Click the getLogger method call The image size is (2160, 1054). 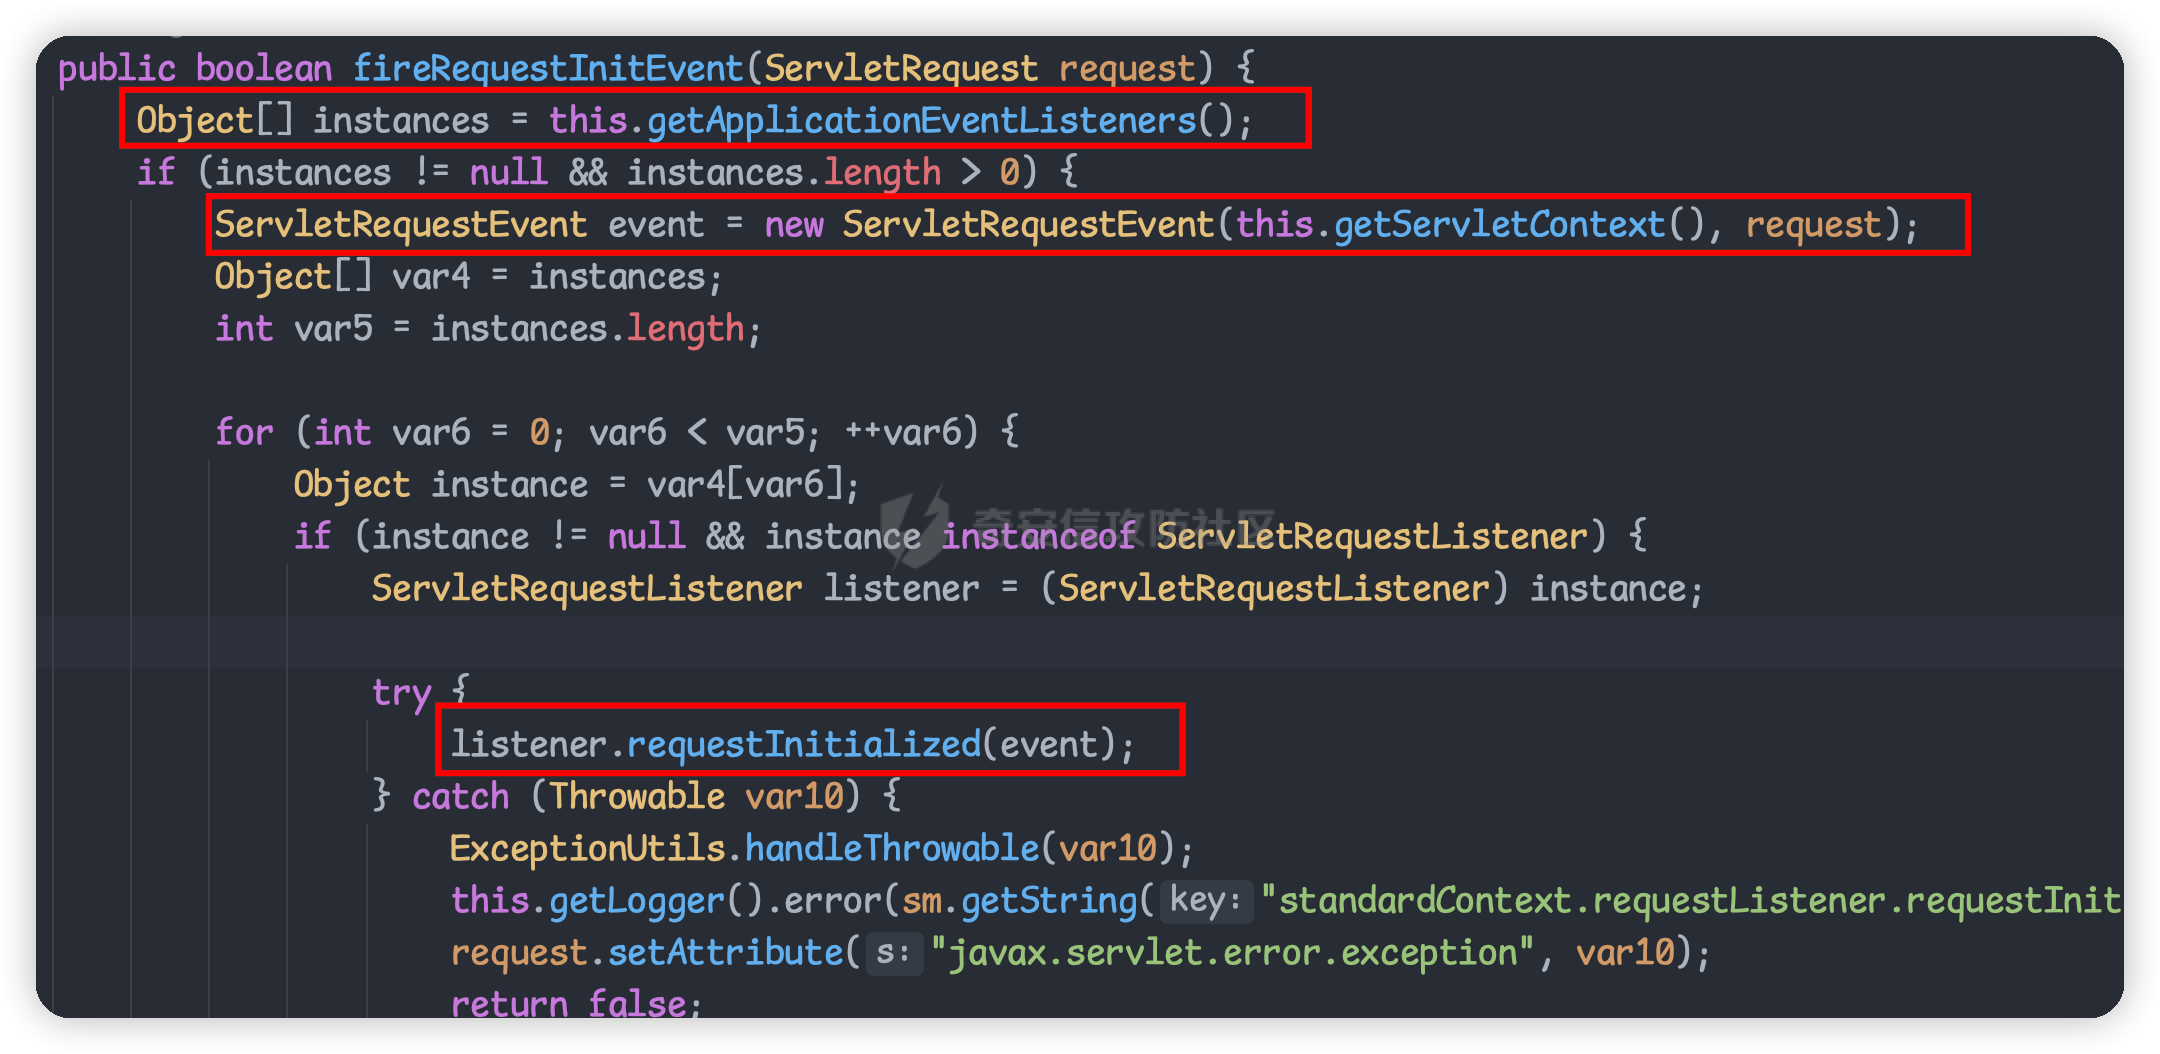click(636, 900)
